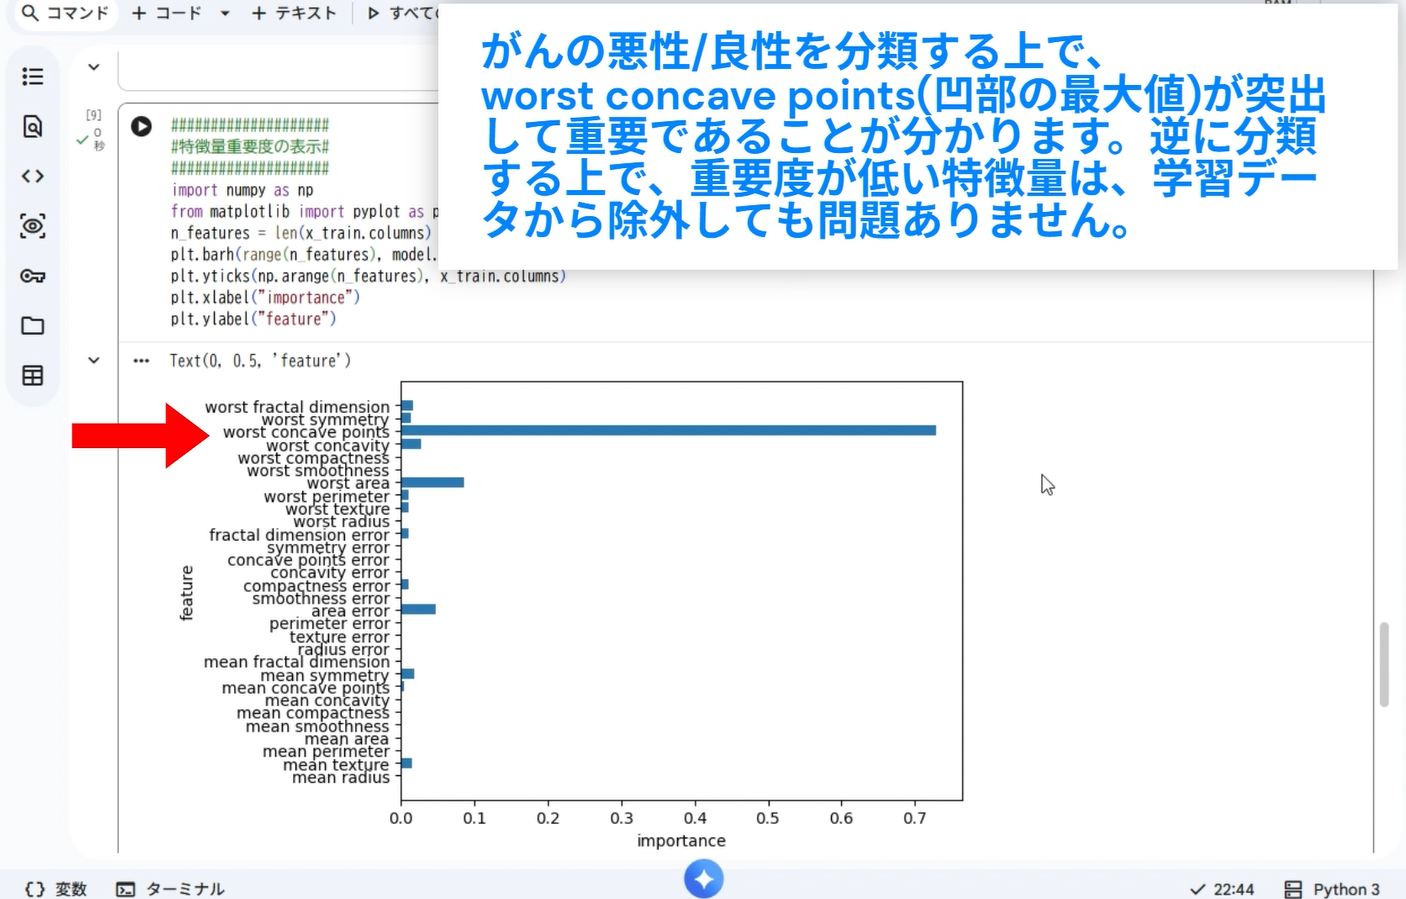Click the Text(0, 0.5, 'feature') output
Viewport: 1406px width, 899px height.
pyautogui.click(x=260, y=361)
